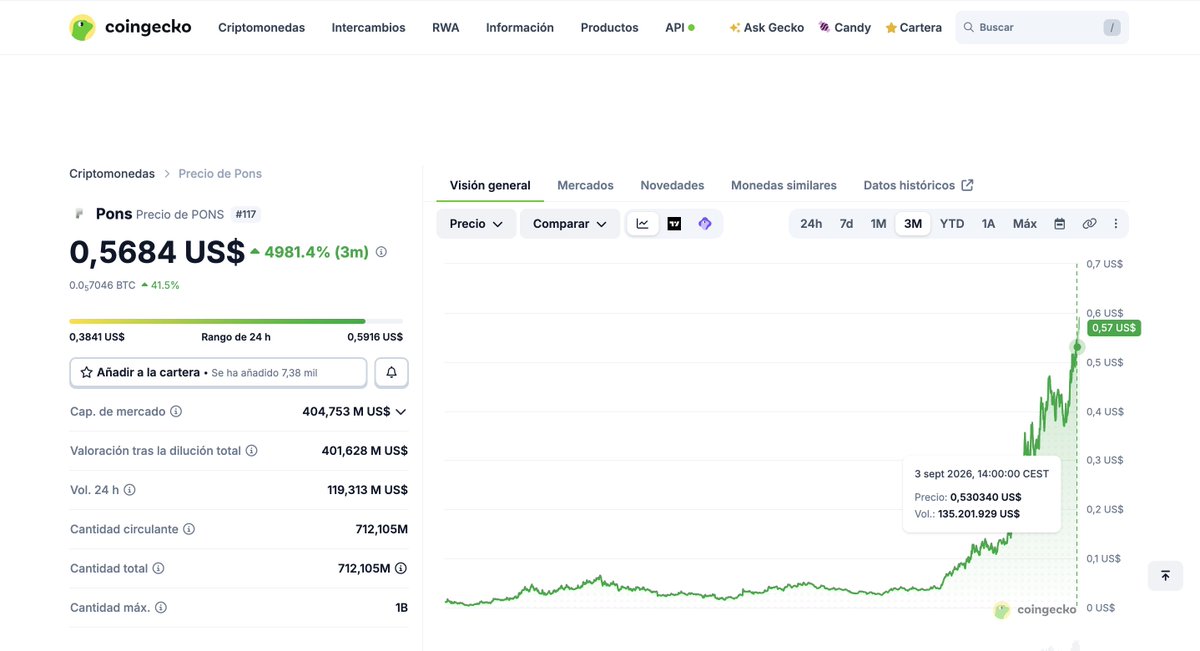
Task: Switch to line chart view
Action: pos(642,224)
